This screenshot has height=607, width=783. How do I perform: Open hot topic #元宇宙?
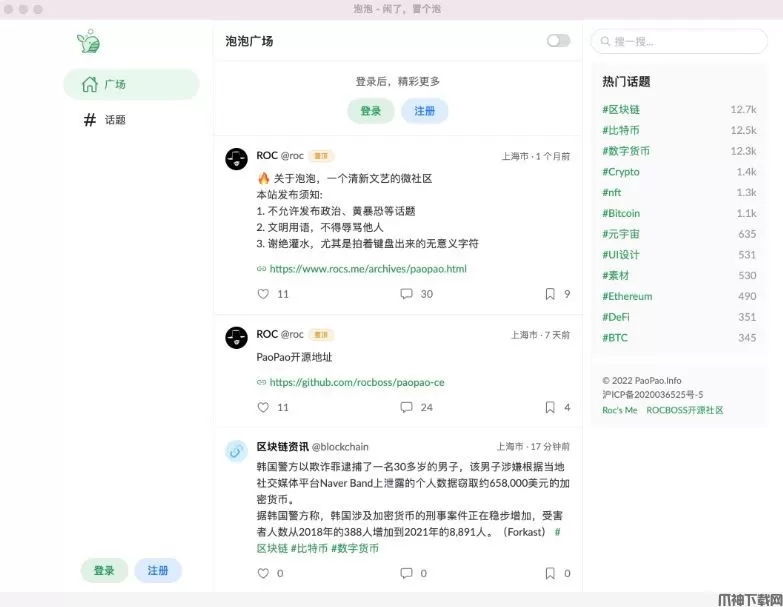[621, 234]
